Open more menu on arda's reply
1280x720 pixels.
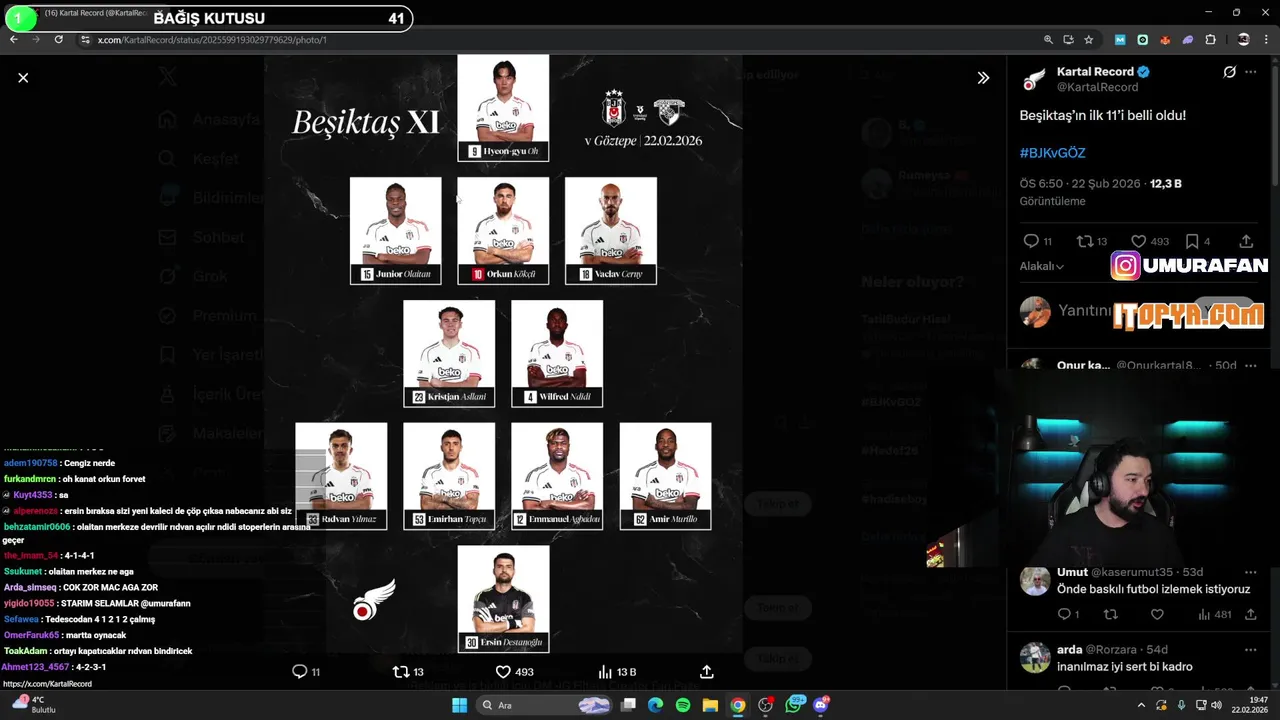tap(1250, 650)
